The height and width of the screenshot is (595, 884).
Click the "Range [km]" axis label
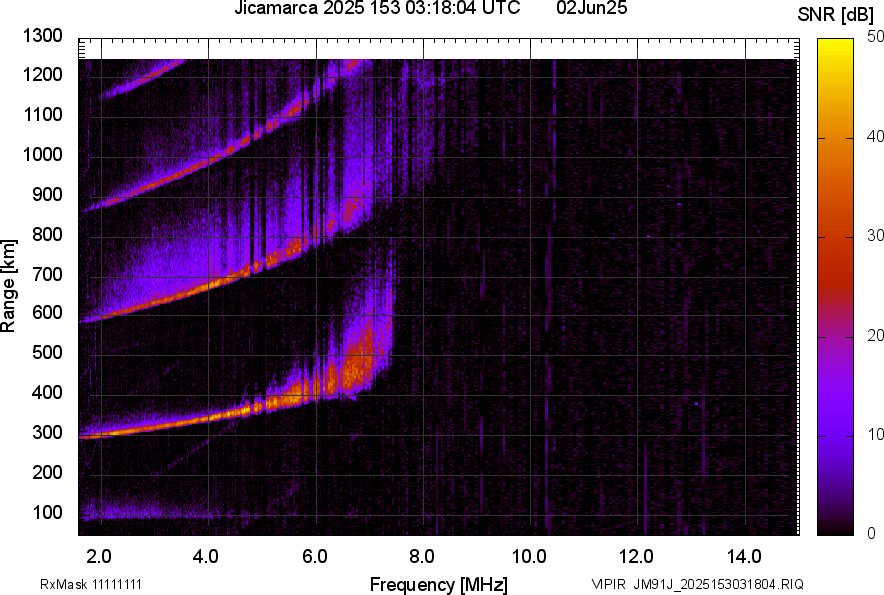pos(8,286)
